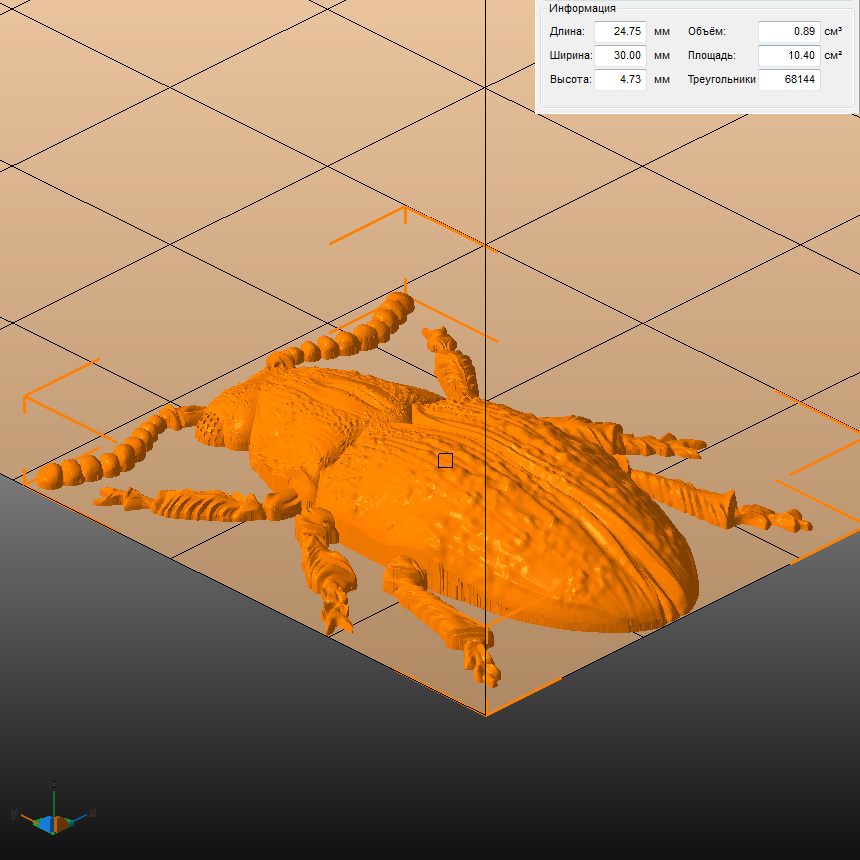This screenshot has width=860, height=860.
Task: Select the Высота field with 4.73
Action: (620, 80)
